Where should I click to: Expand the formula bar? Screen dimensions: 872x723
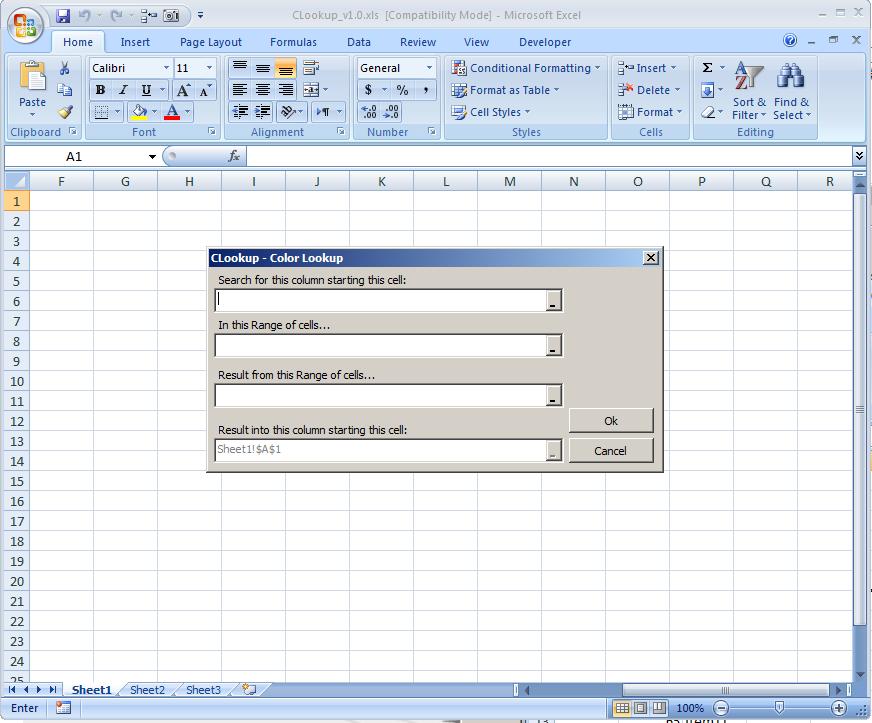pos(859,156)
